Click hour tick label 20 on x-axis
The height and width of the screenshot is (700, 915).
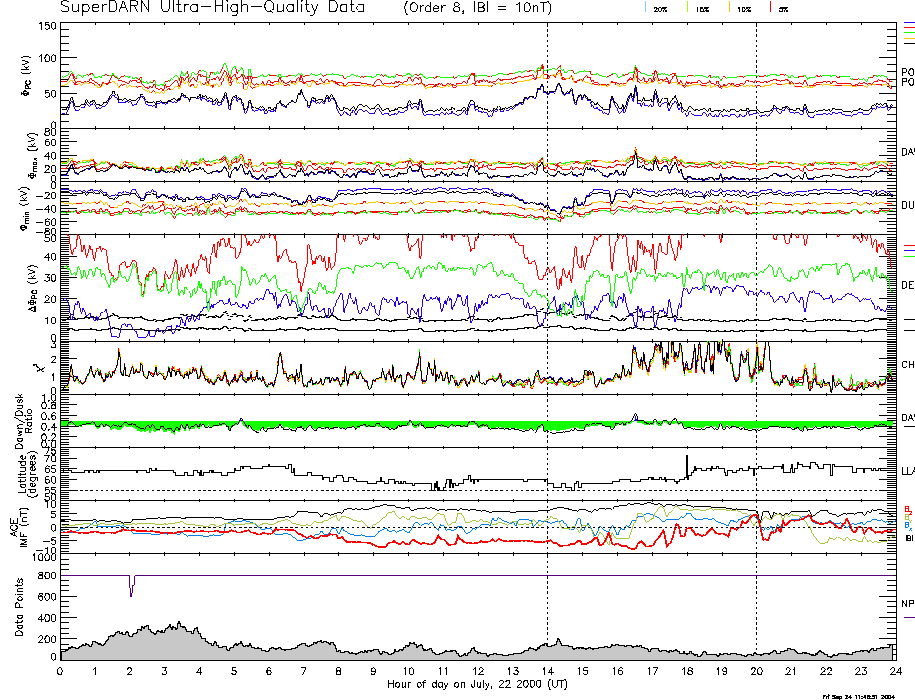coord(756,671)
